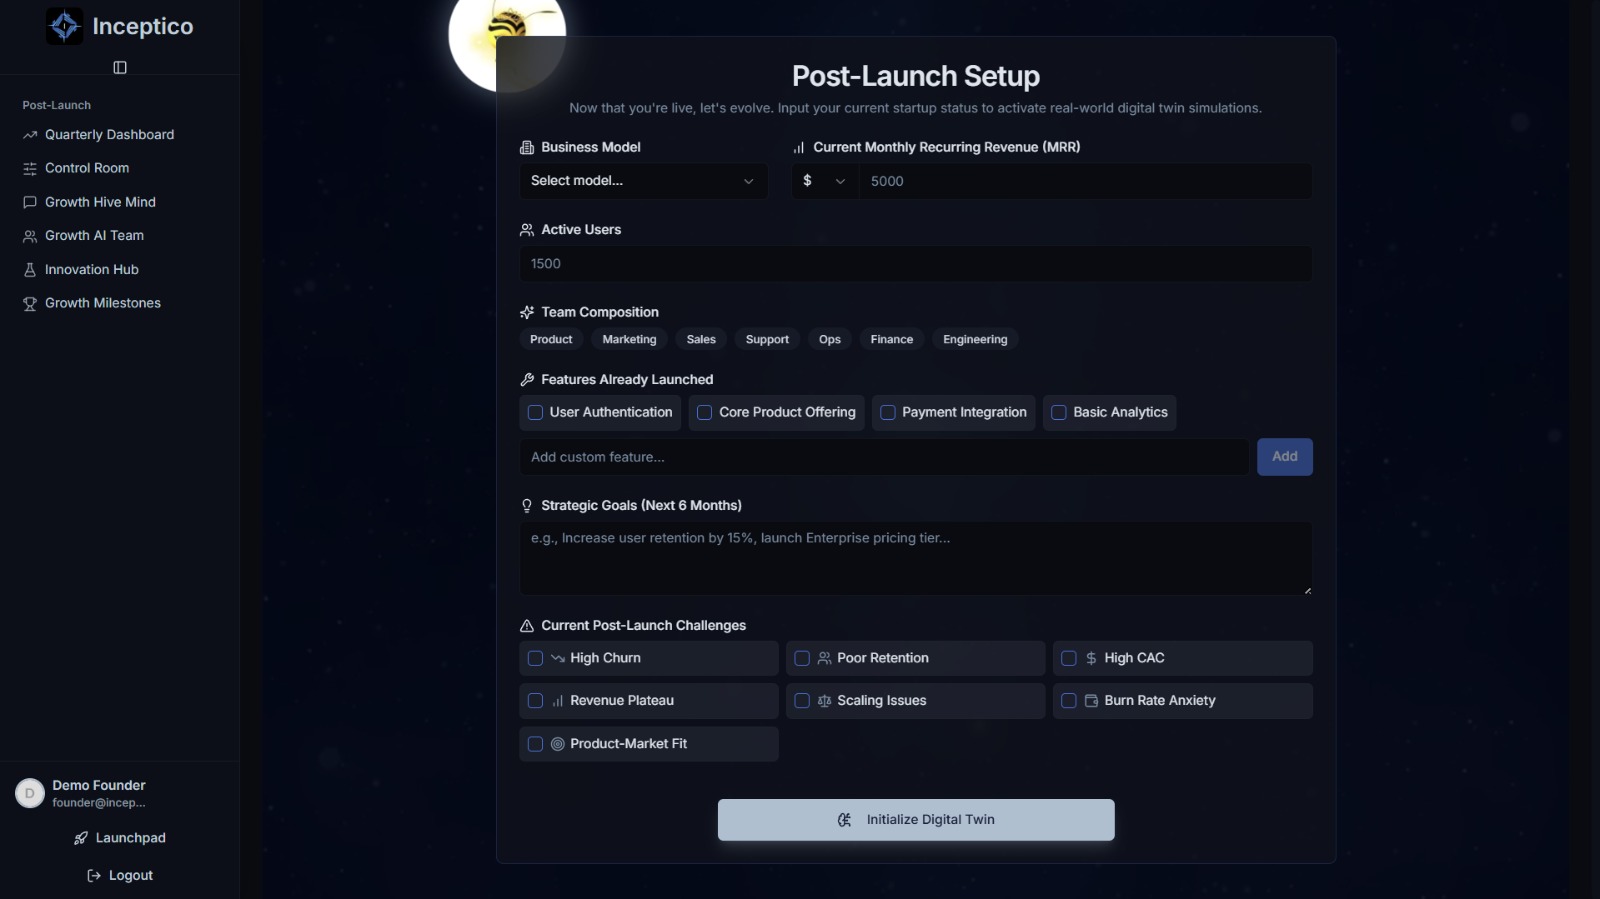Image resolution: width=1600 pixels, height=899 pixels.
Task: Tick the Revenue Plateau challenge checkbox
Action: click(536, 701)
